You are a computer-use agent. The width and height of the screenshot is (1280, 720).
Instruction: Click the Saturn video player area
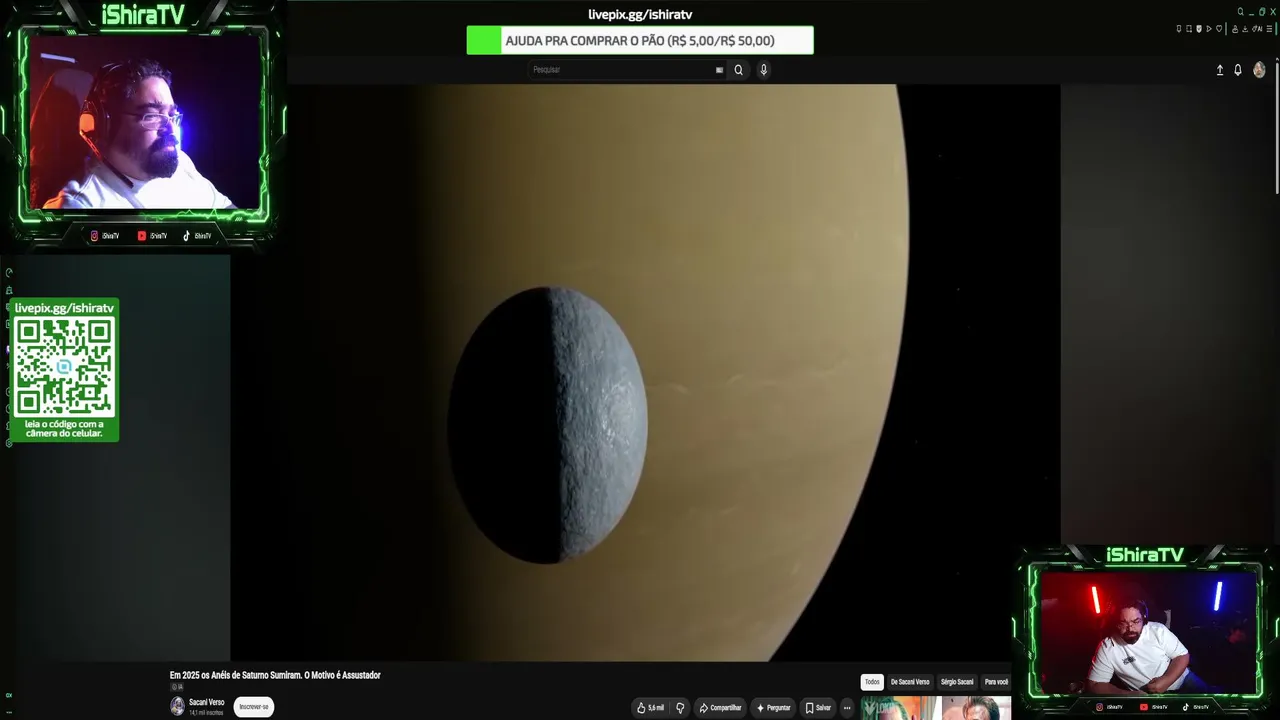coord(645,372)
